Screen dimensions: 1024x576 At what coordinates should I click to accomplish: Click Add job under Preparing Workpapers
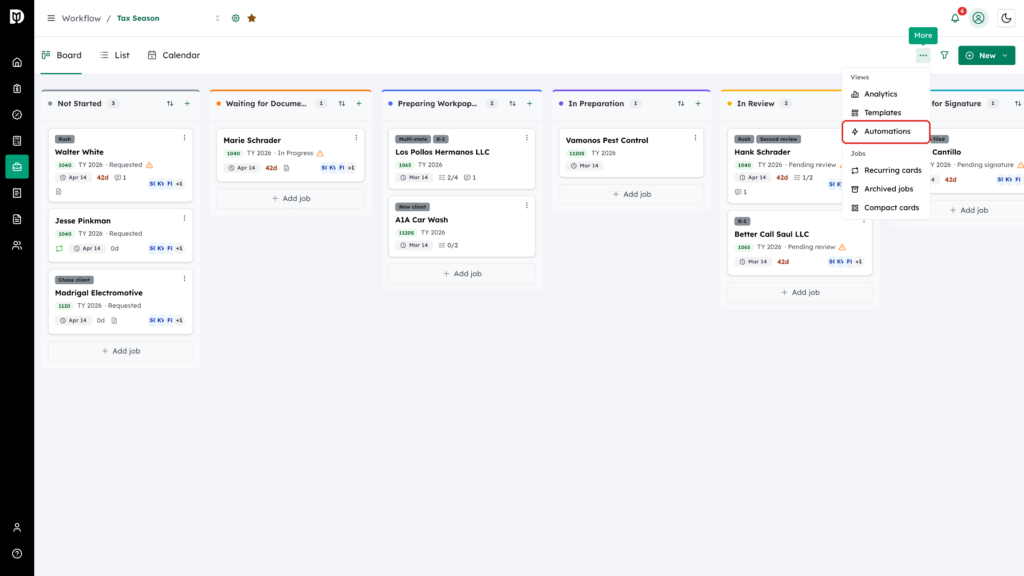pos(462,274)
